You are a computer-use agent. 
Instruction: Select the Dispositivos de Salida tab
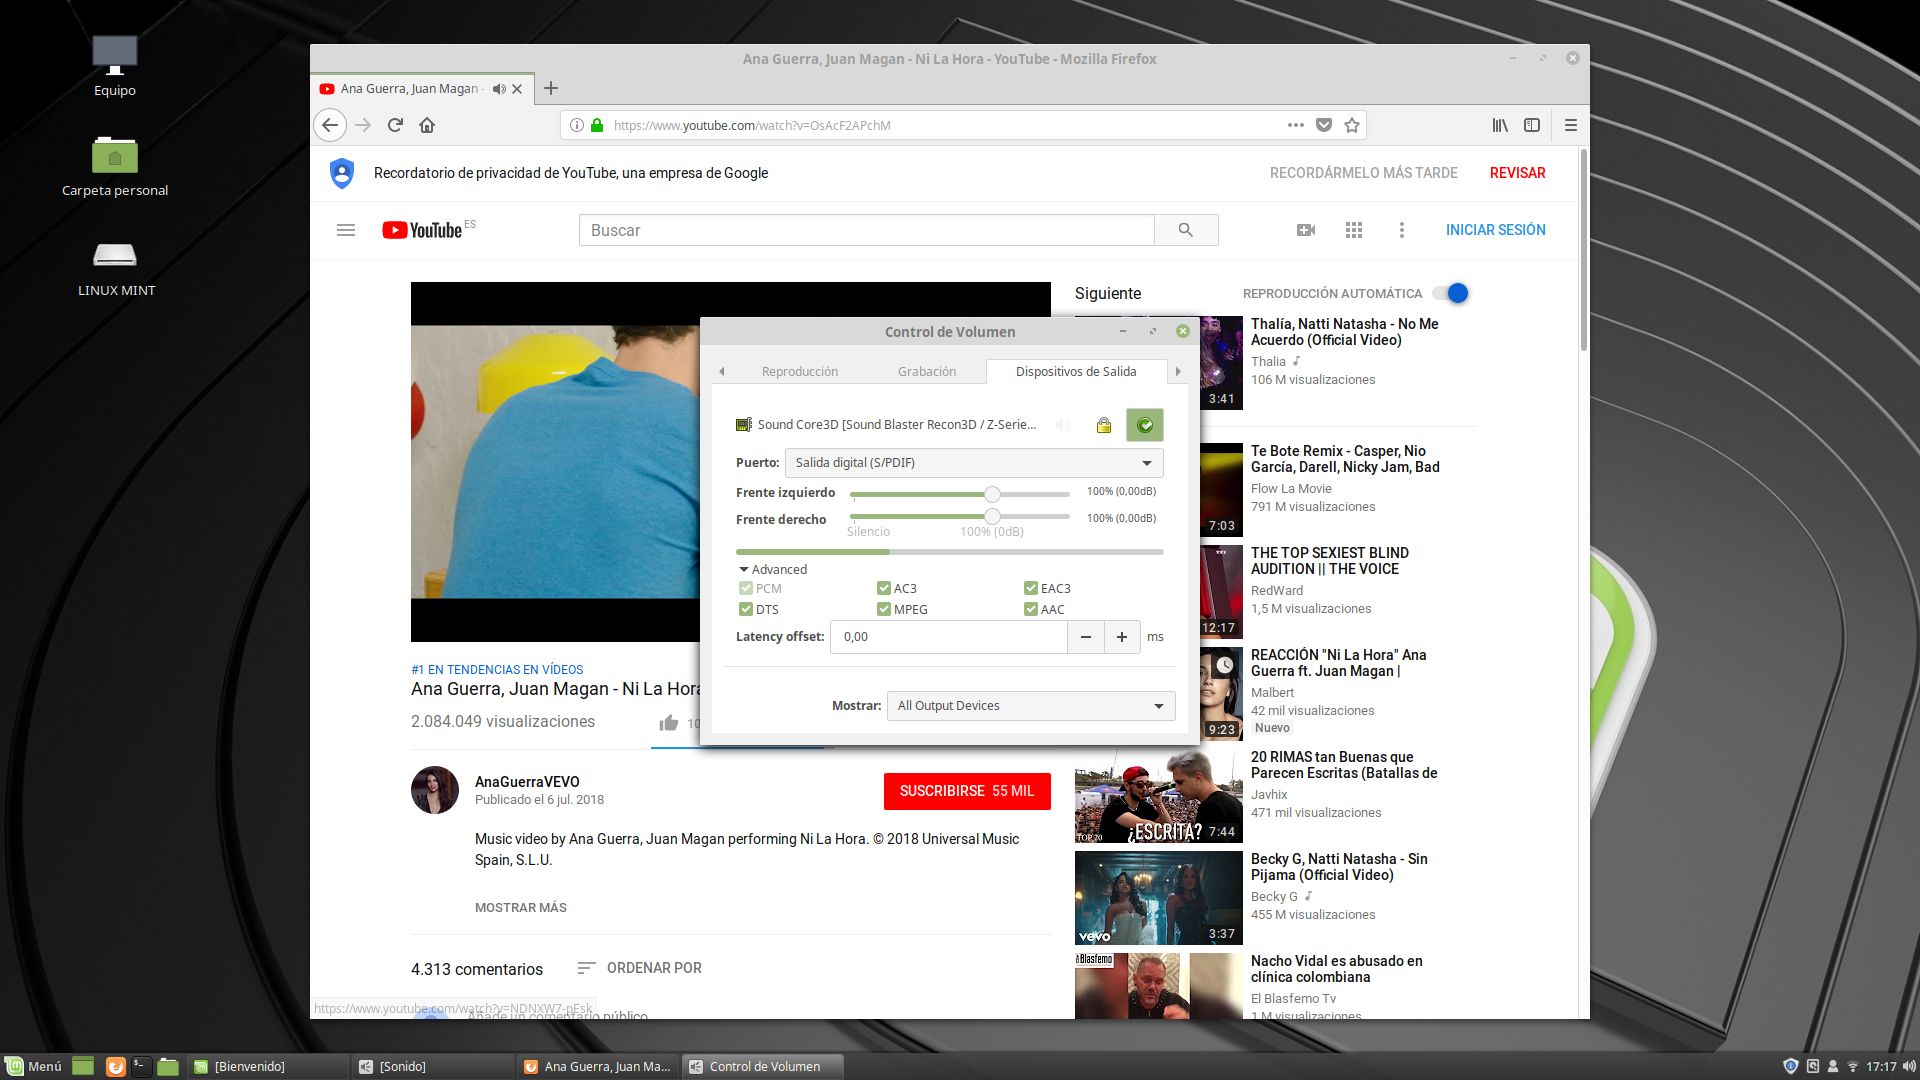pyautogui.click(x=1076, y=371)
